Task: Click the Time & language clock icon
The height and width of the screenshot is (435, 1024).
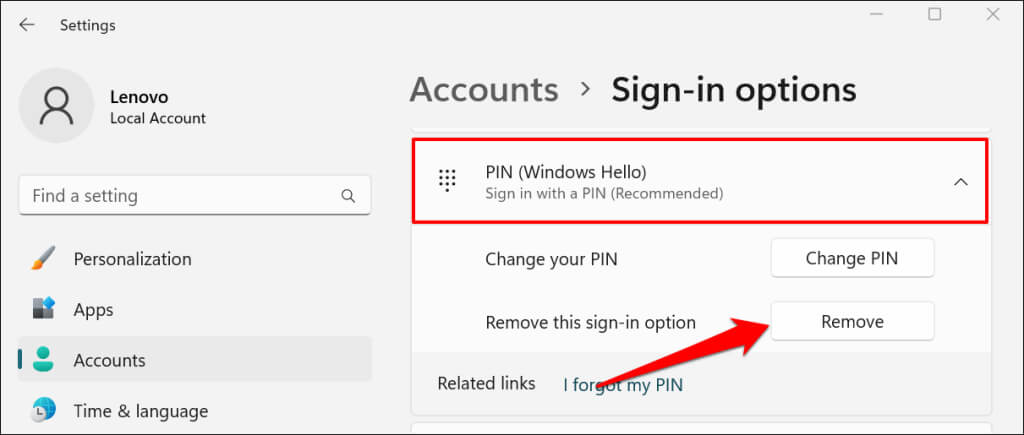Action: (x=43, y=411)
